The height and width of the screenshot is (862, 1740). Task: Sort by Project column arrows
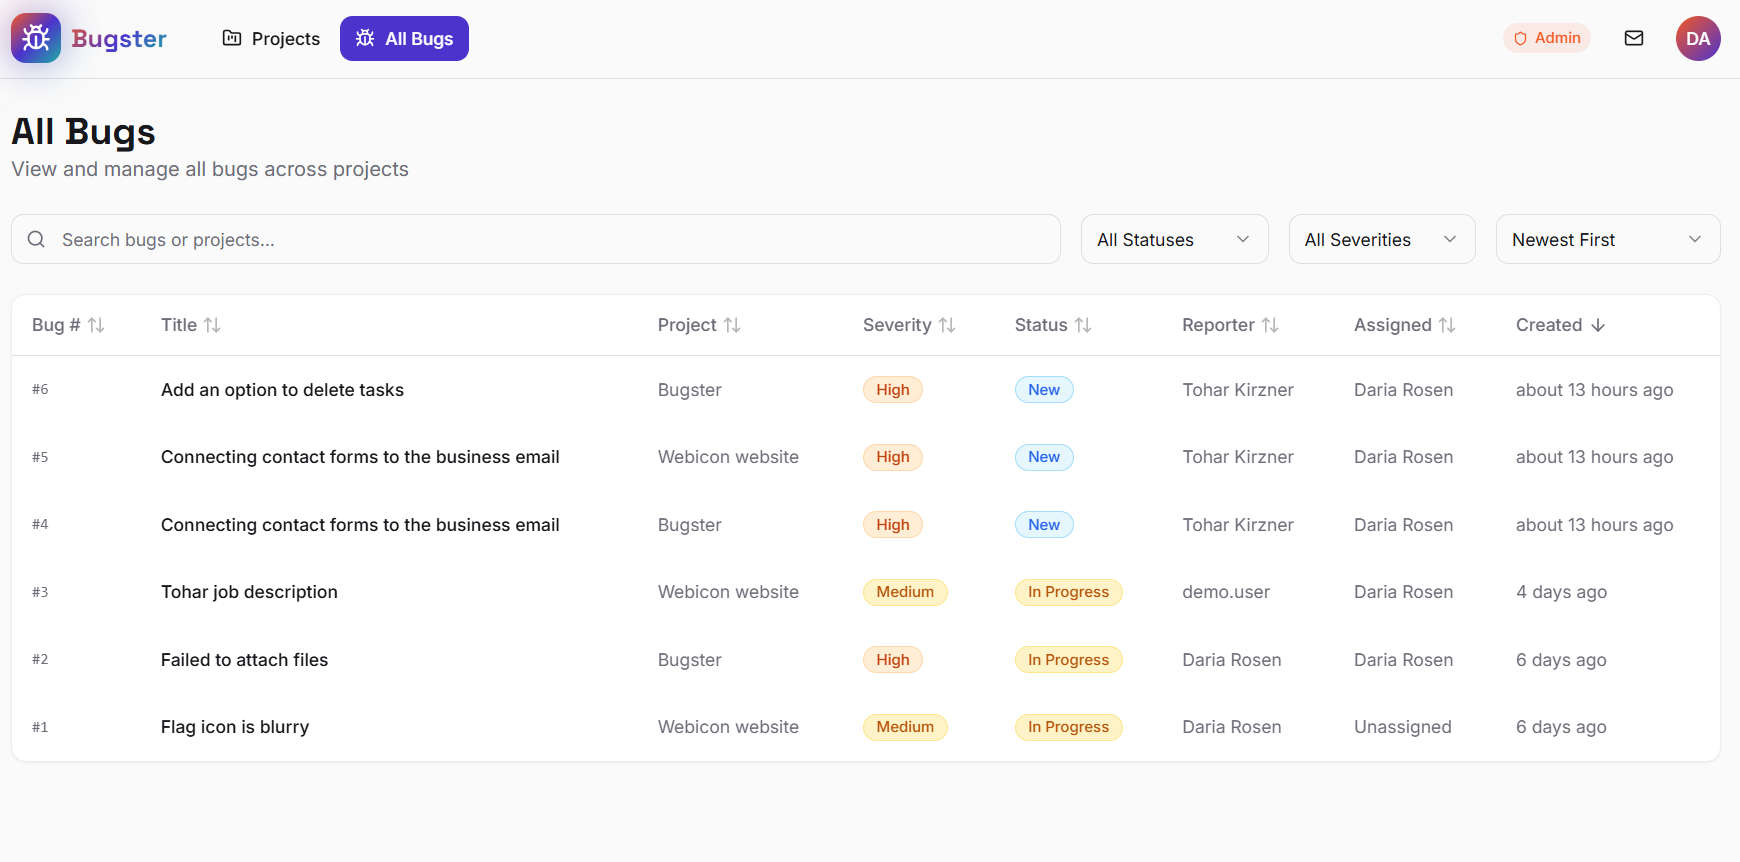(x=732, y=325)
